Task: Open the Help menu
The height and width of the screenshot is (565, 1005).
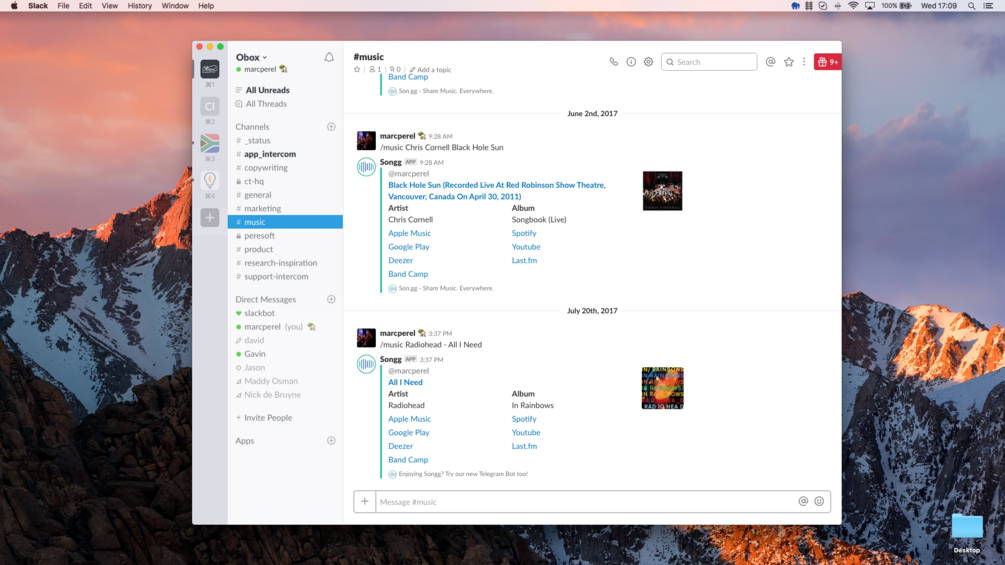Action: tap(206, 6)
